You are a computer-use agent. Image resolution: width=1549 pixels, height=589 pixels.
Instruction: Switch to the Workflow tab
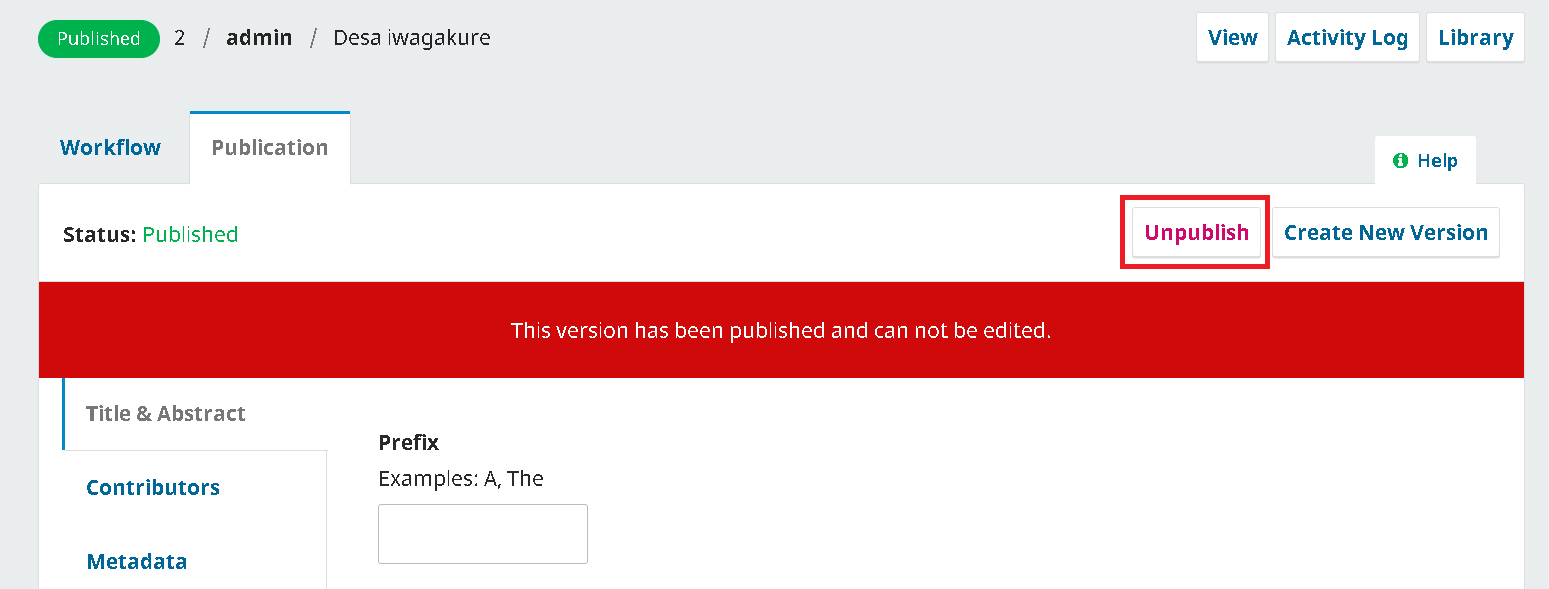pos(110,148)
